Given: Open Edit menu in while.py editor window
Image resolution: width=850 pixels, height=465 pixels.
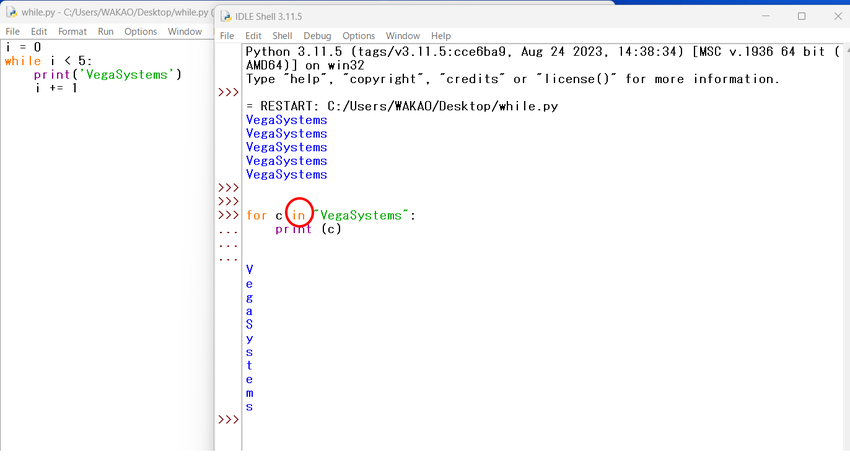Looking at the screenshot, I should pos(38,31).
